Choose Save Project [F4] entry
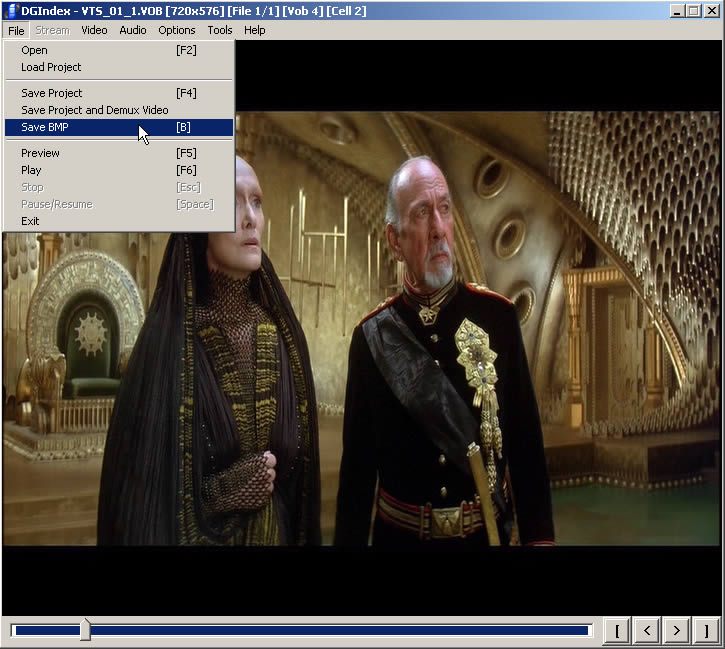The width and height of the screenshot is (725, 649). 119,93
